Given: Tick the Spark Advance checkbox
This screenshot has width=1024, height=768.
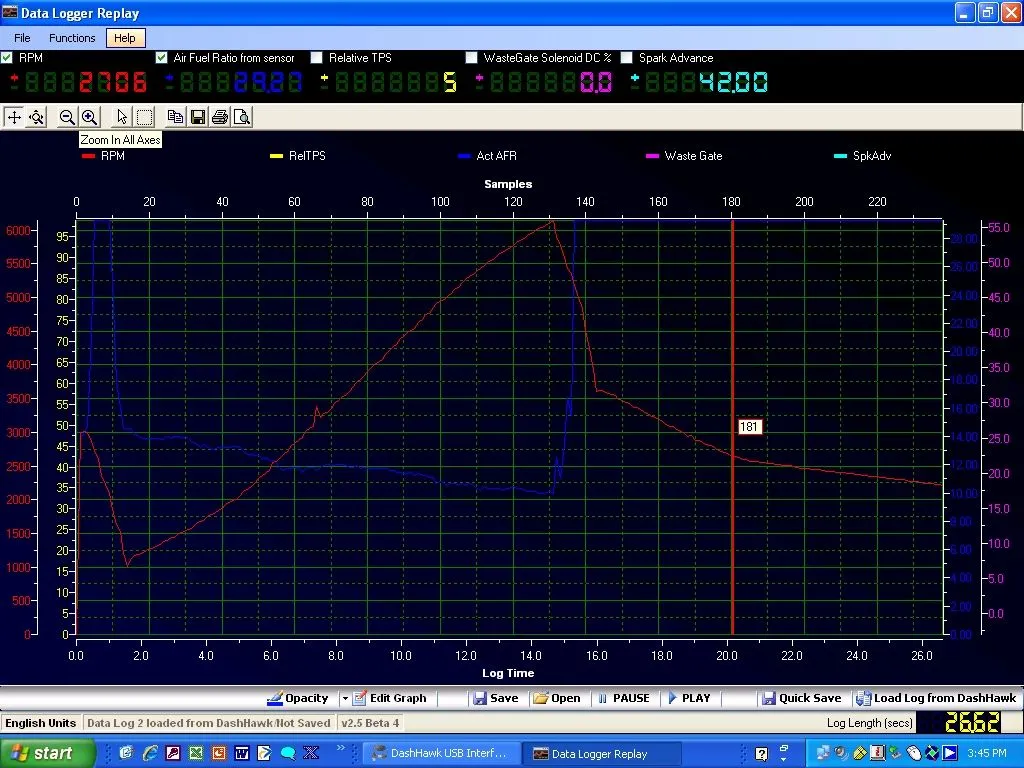Looking at the screenshot, I should point(627,58).
